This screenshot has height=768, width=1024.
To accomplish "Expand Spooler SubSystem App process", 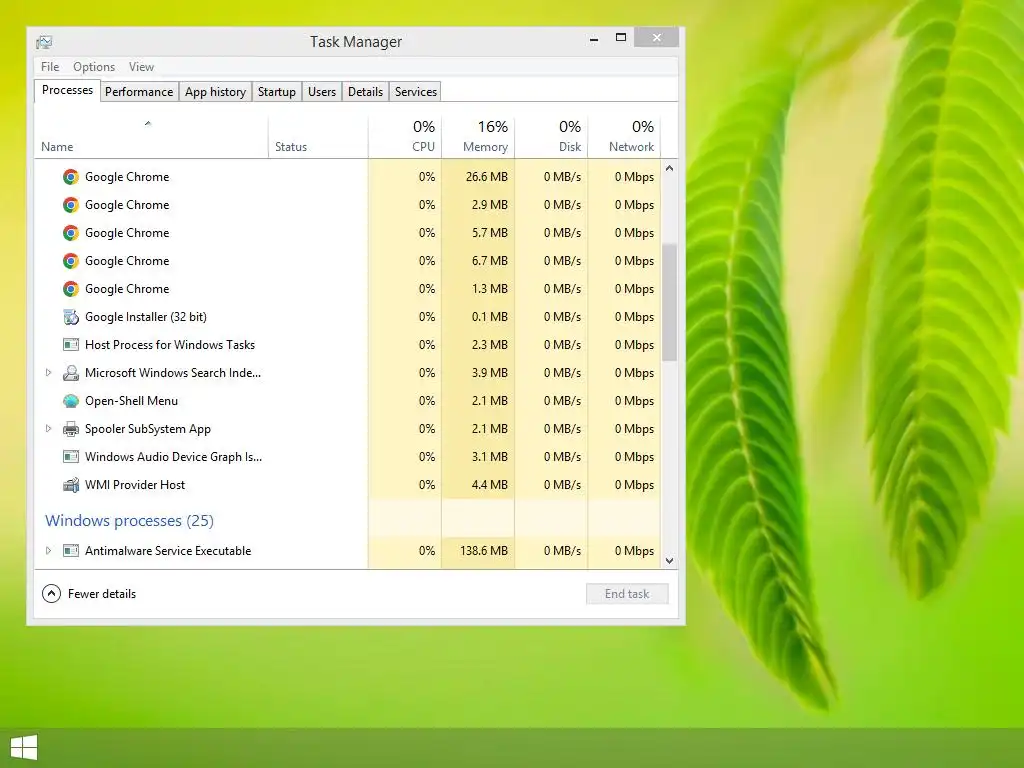I will 48,429.
